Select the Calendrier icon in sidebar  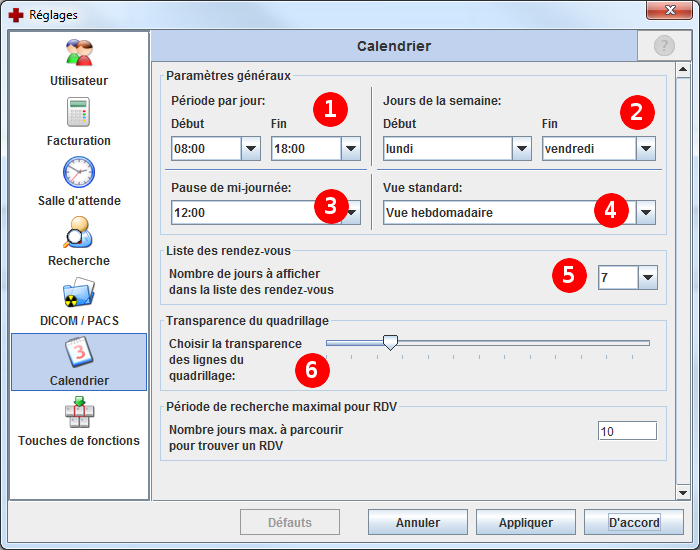pyautogui.click(x=79, y=353)
